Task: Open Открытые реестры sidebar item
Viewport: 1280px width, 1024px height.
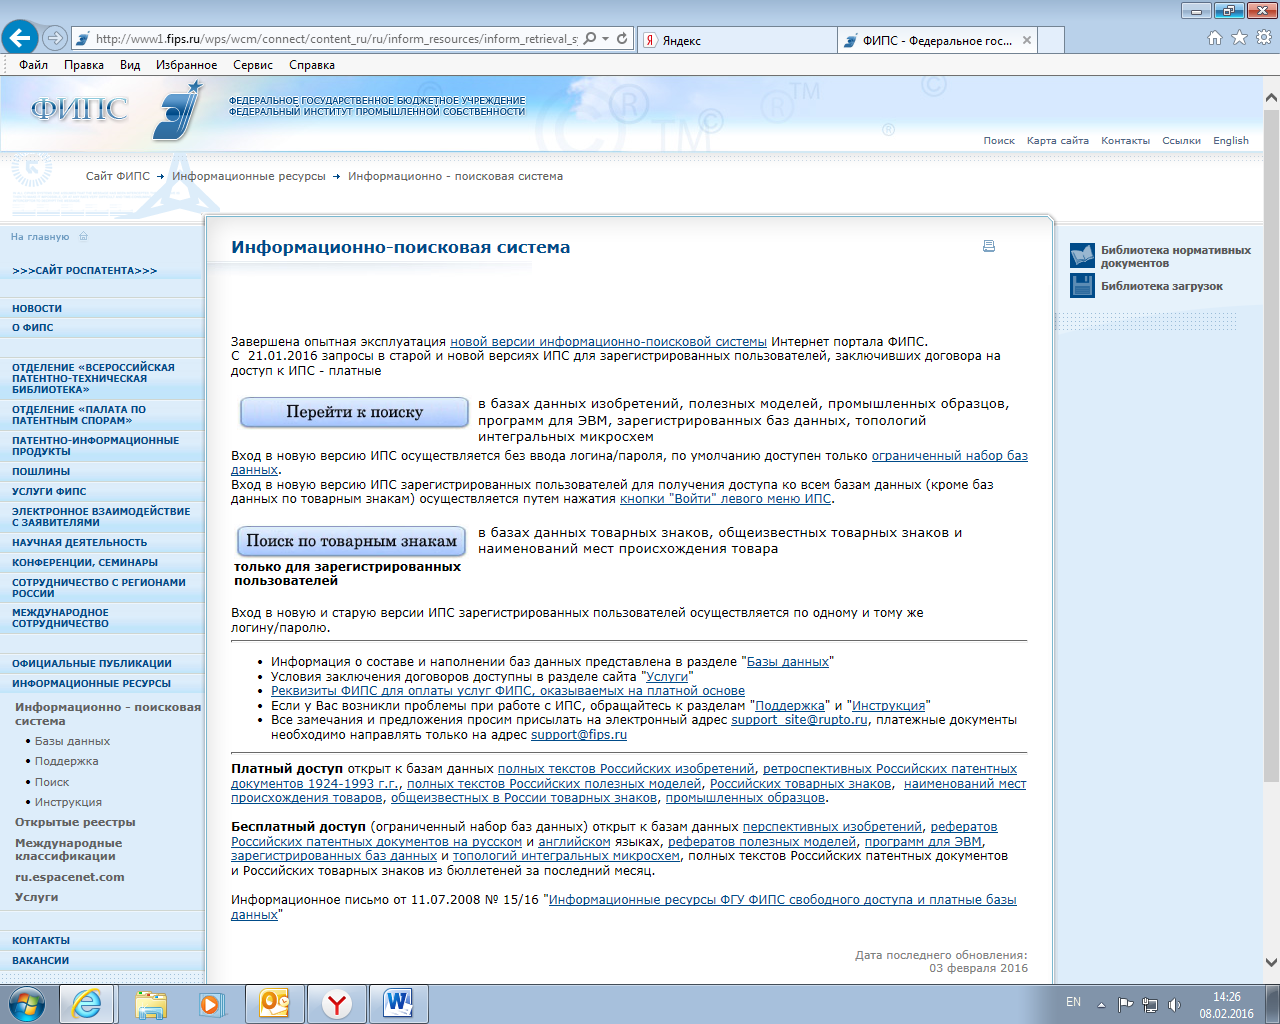Action: click(x=75, y=823)
